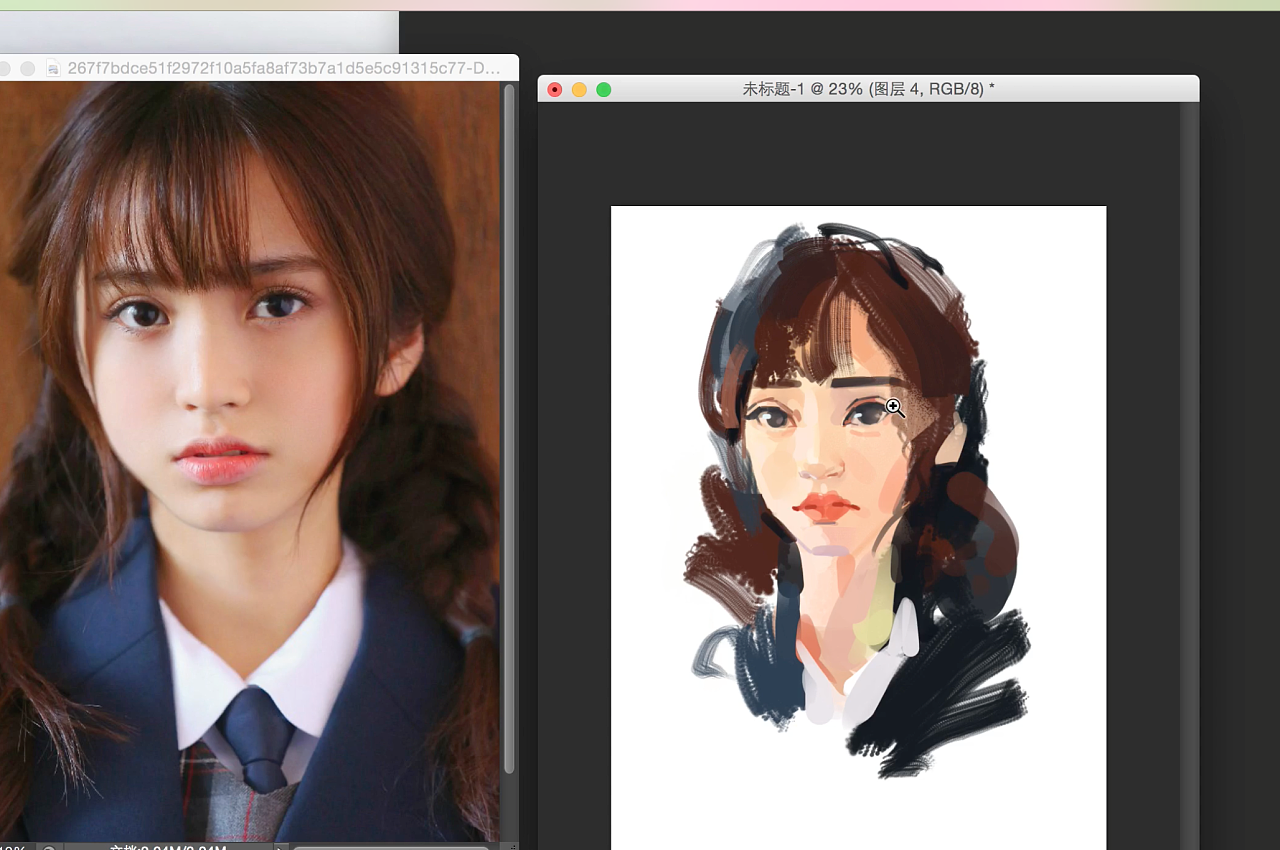Zoom in on the painted portrait's red lips

(x=826, y=506)
